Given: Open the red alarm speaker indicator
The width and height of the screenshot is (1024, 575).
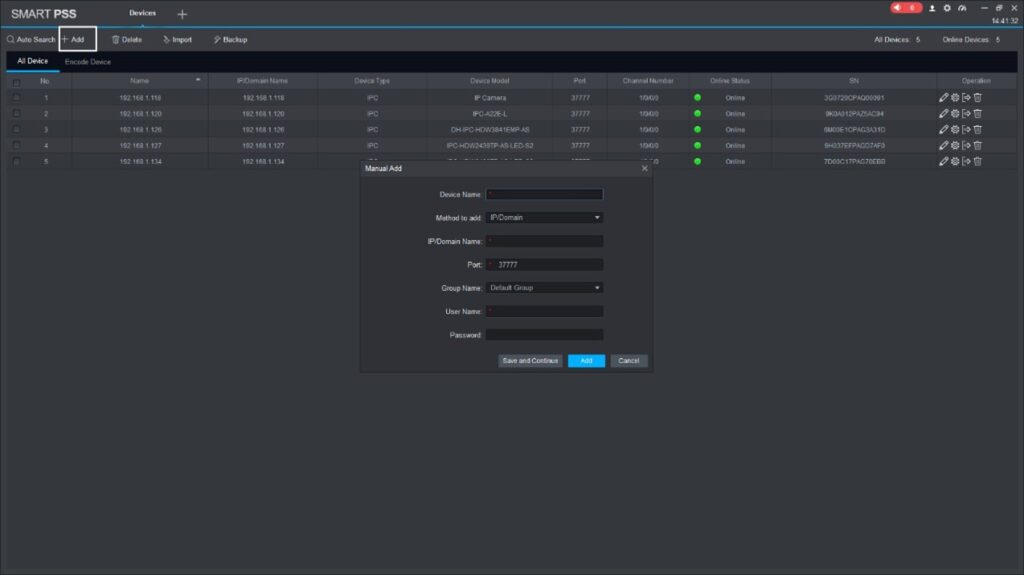Looking at the screenshot, I should tap(906, 8).
